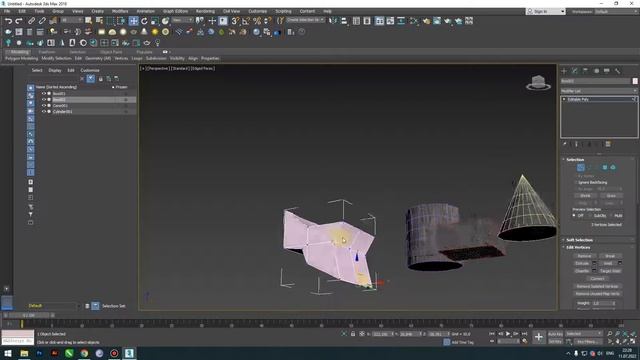Toggle visibility eye of Cone001
The width and height of the screenshot is (640, 360).
44,106
